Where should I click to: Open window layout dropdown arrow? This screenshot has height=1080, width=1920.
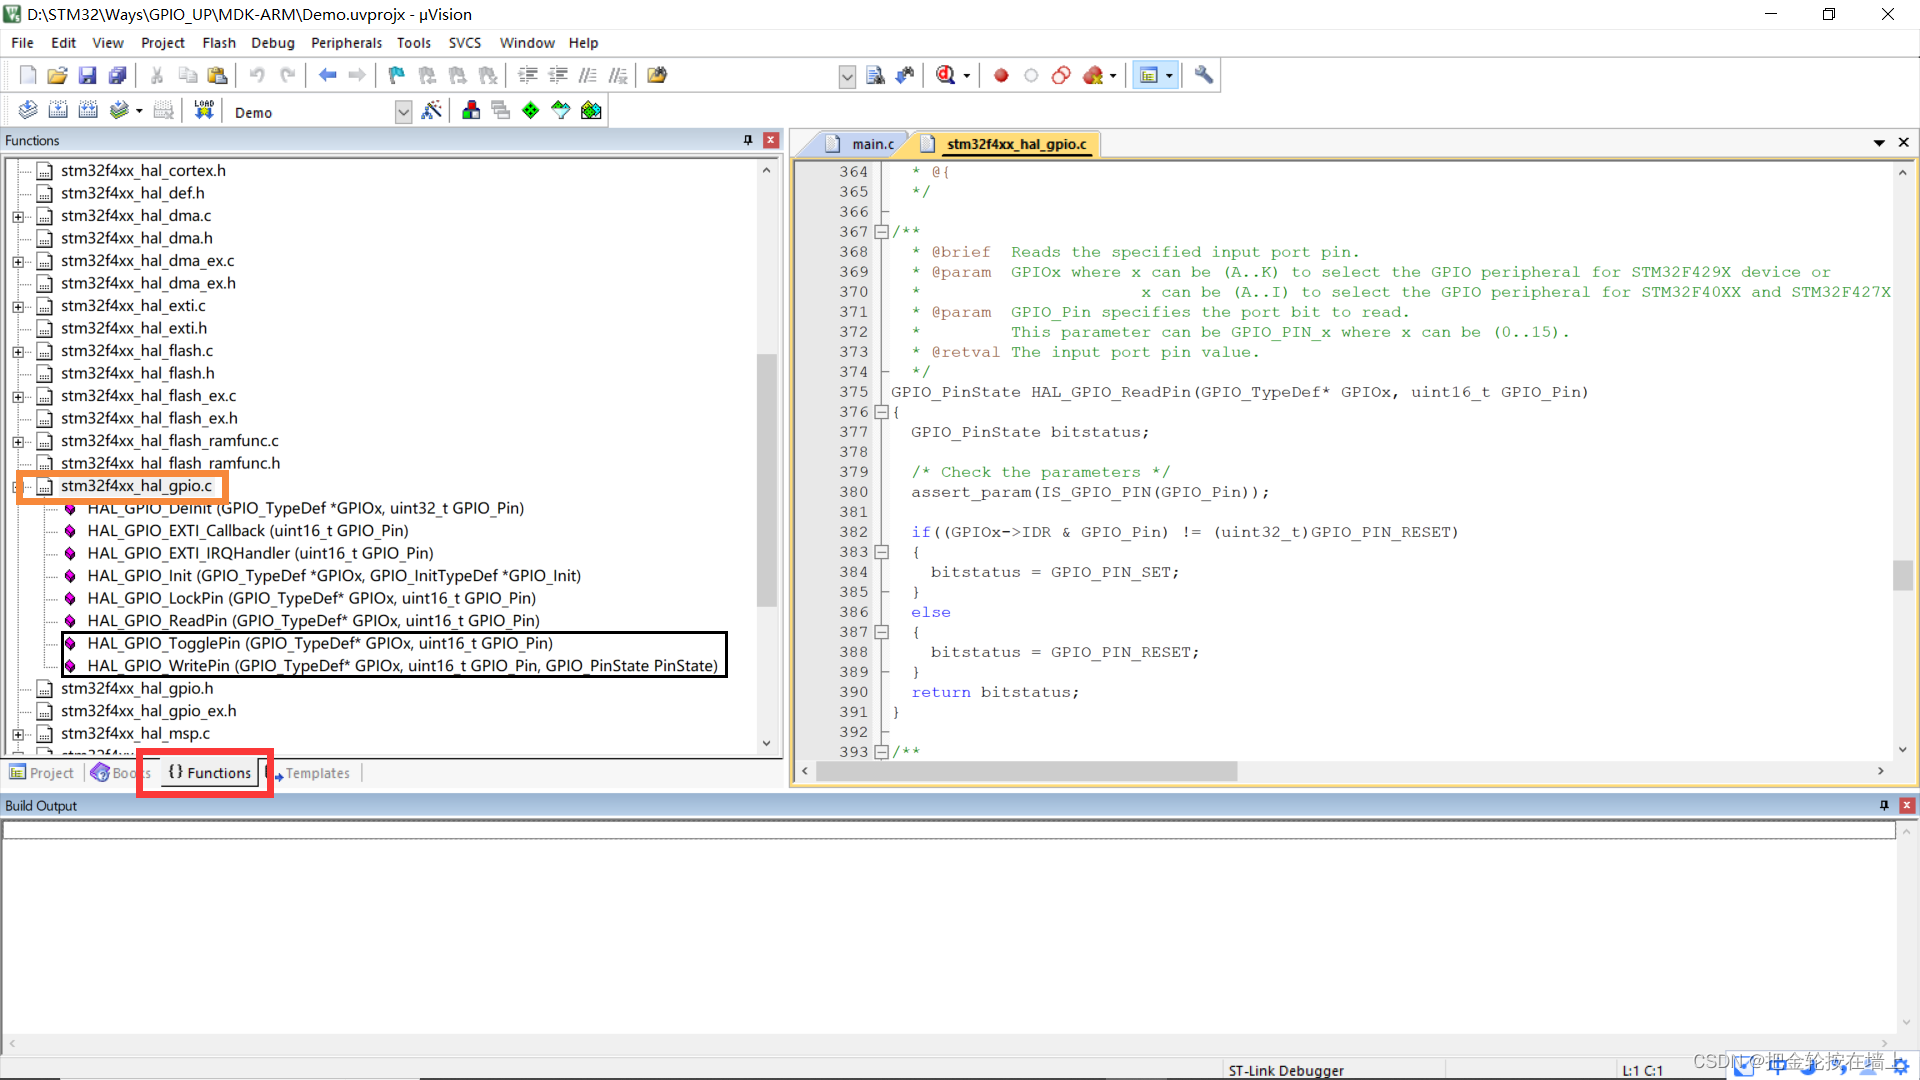pyautogui.click(x=1169, y=76)
